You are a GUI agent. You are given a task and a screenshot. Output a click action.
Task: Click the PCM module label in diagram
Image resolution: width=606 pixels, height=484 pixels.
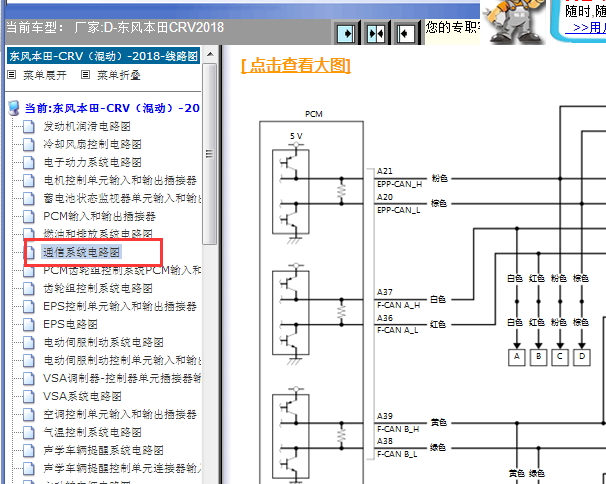(313, 114)
